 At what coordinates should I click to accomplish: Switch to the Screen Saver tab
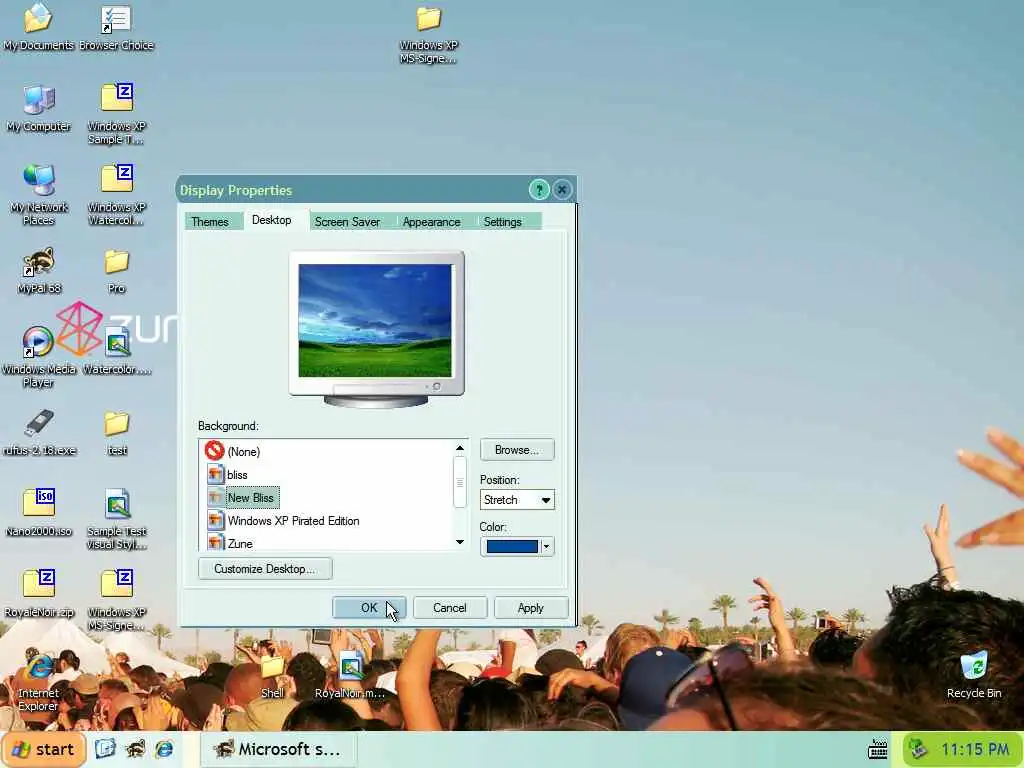[x=347, y=221]
